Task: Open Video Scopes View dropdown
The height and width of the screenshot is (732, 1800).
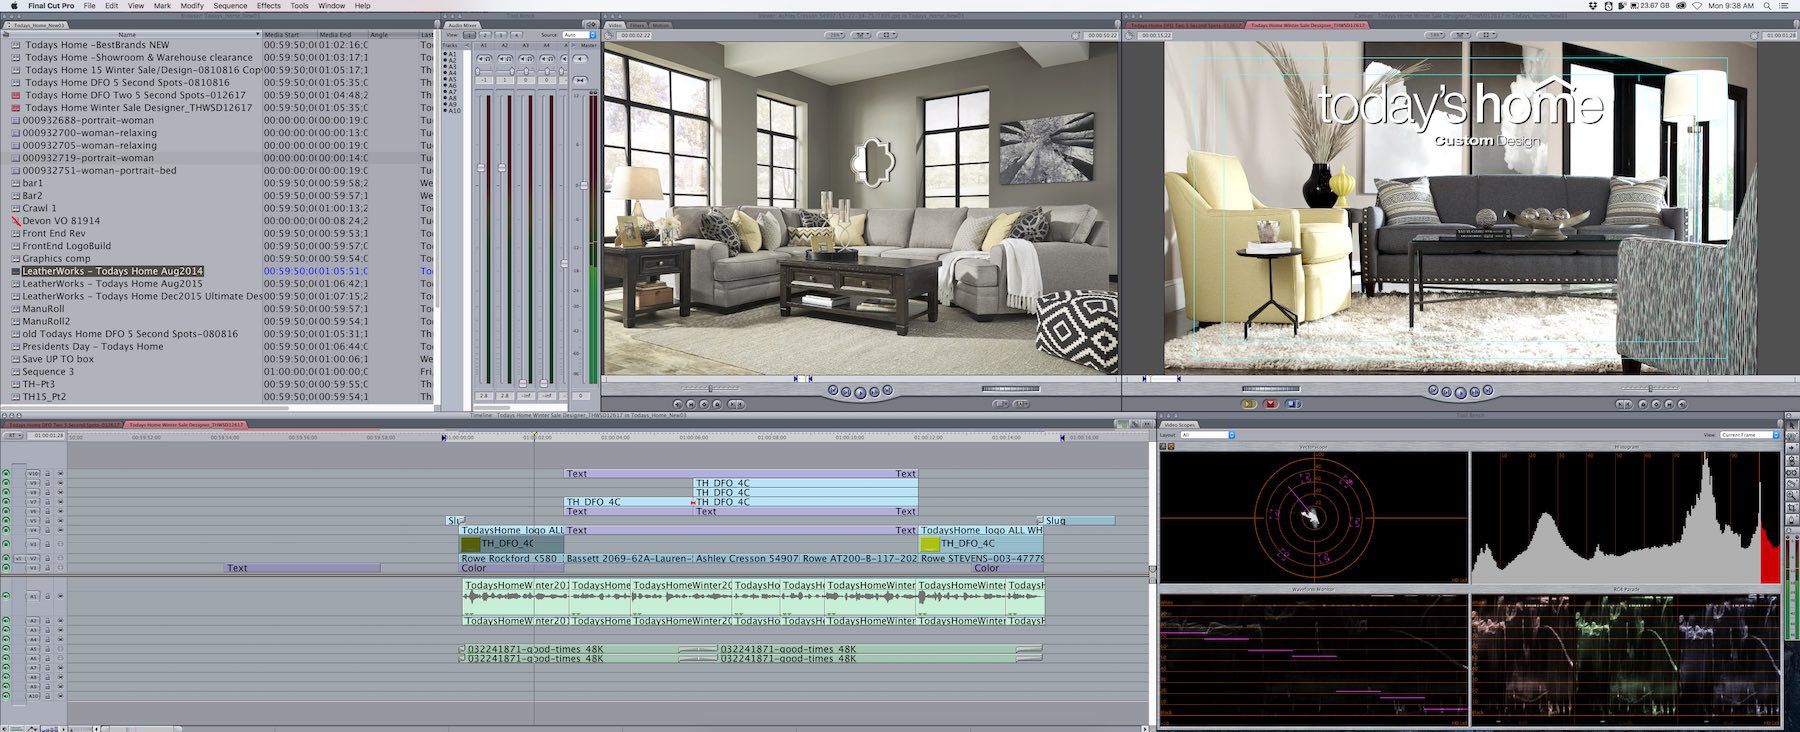Action: coord(1749,435)
